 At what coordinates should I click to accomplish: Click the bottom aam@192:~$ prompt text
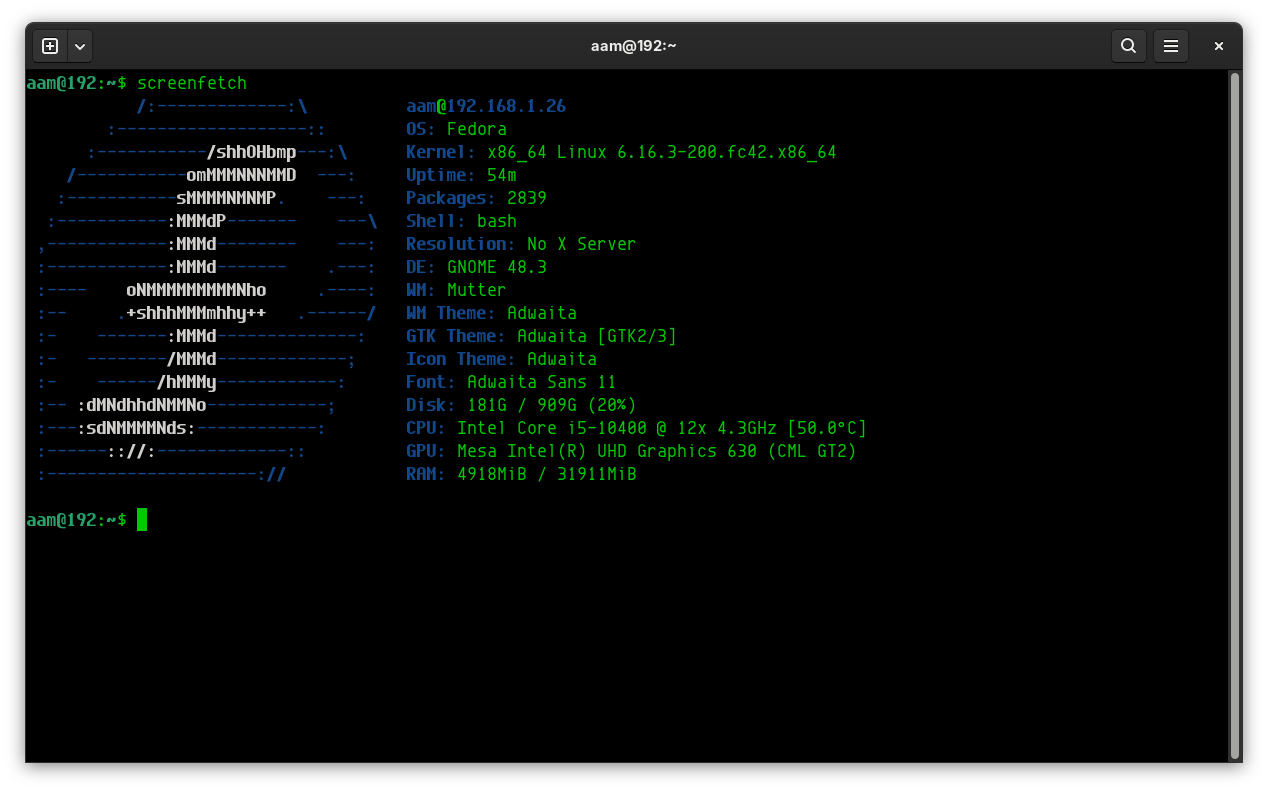(x=77, y=520)
